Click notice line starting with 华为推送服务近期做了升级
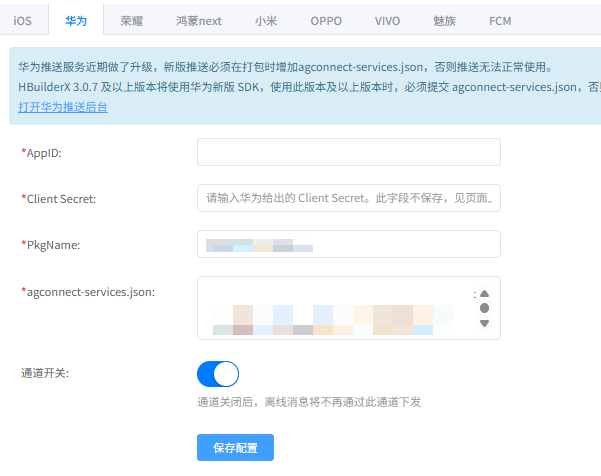 286,67
